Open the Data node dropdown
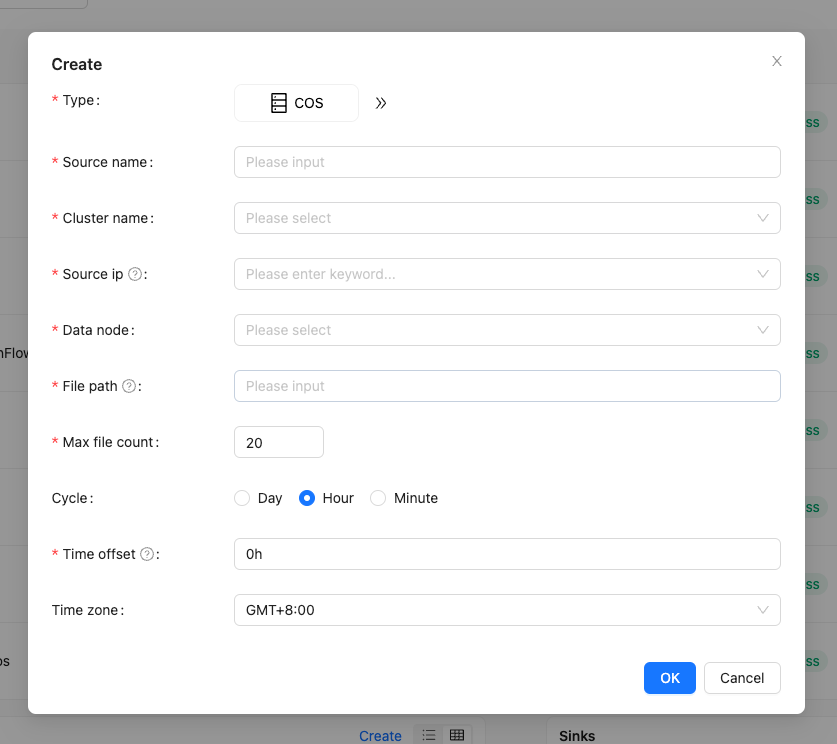Viewport: 837px width, 744px height. click(506, 330)
